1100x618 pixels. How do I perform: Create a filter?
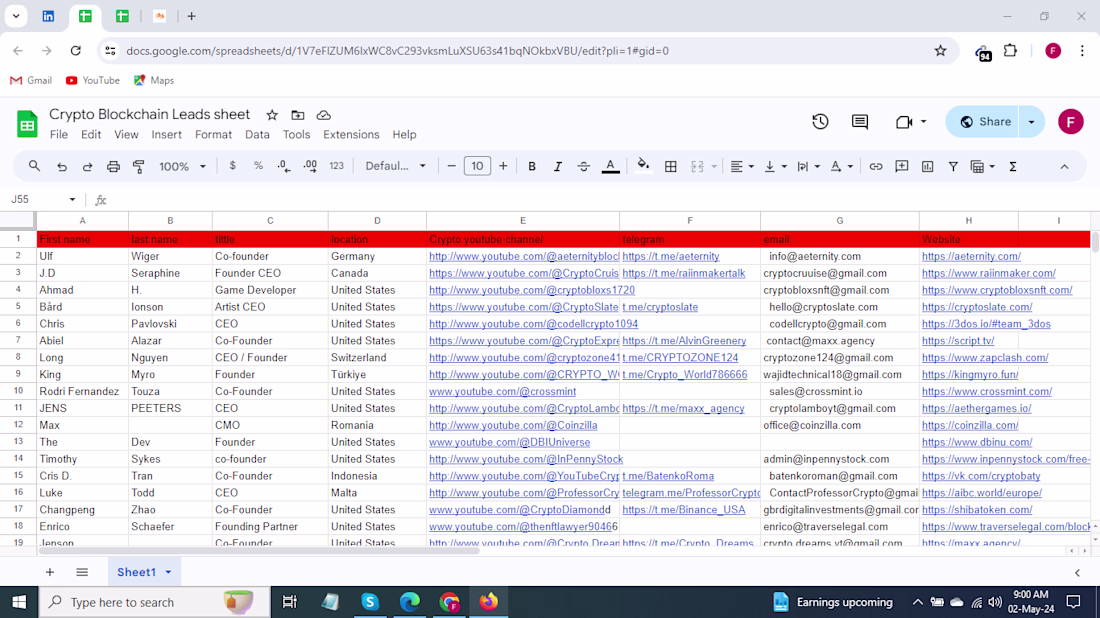point(953,166)
